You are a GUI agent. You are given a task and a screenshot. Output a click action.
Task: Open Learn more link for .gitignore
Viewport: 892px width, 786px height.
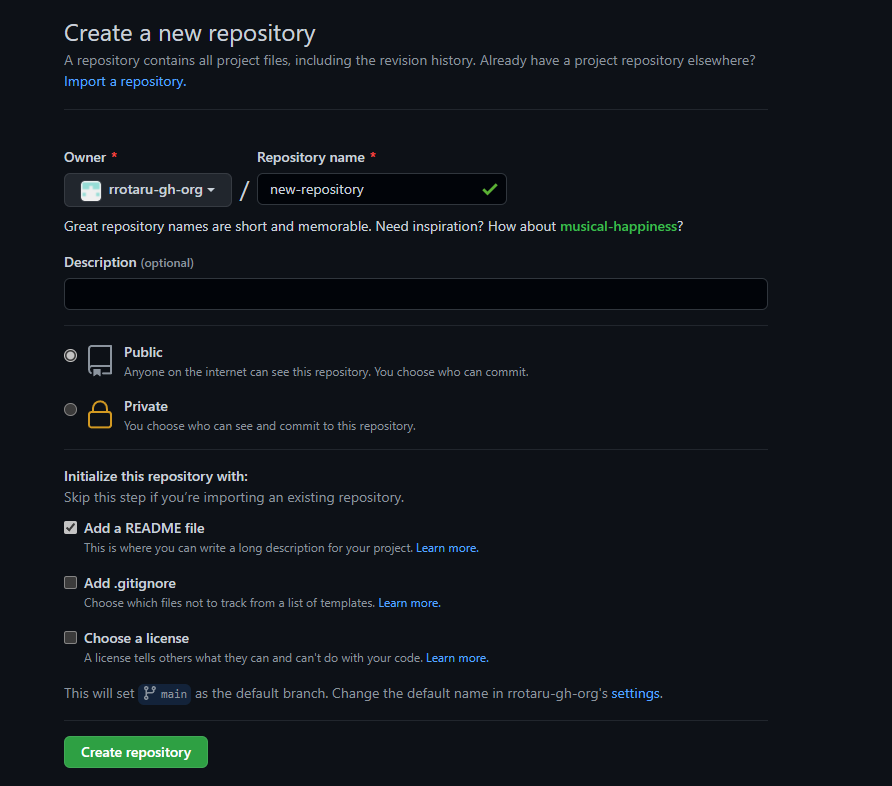(410, 603)
